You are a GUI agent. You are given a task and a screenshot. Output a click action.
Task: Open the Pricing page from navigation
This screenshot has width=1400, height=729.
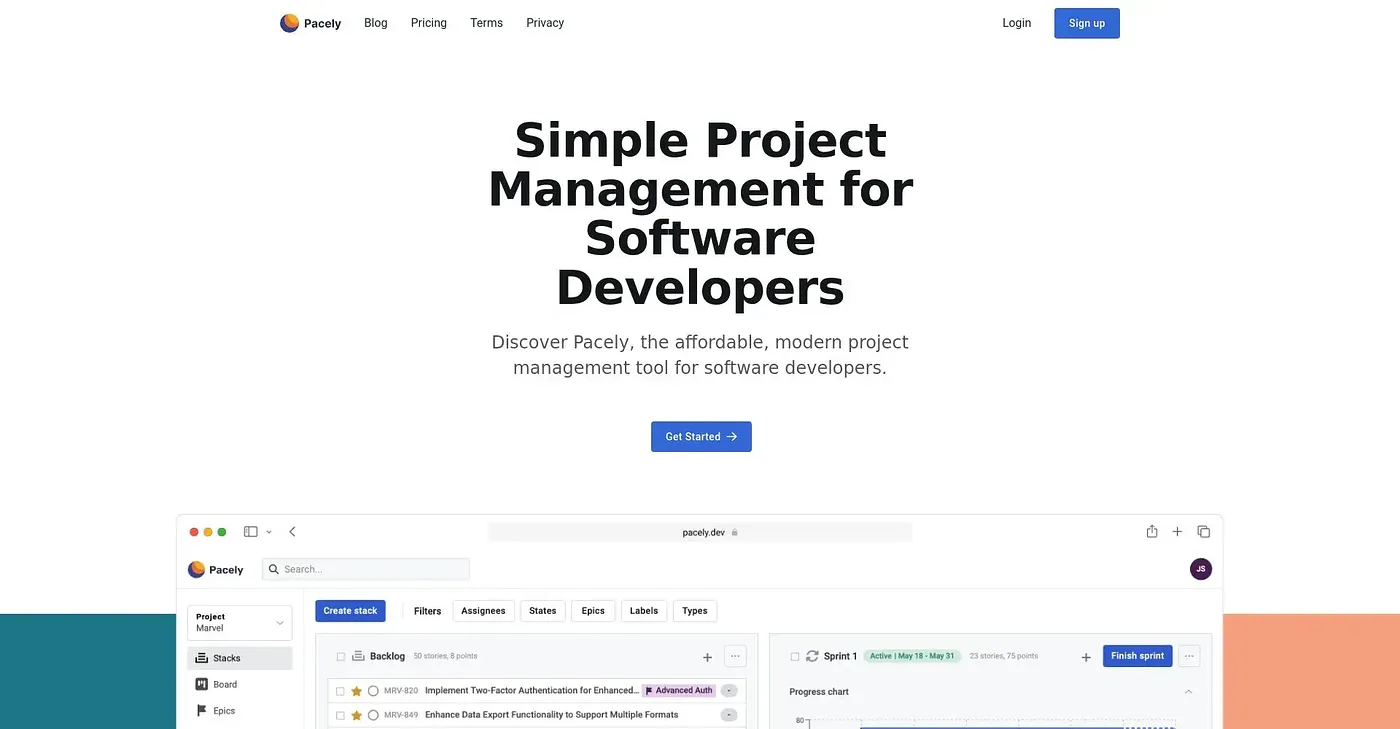(x=429, y=23)
